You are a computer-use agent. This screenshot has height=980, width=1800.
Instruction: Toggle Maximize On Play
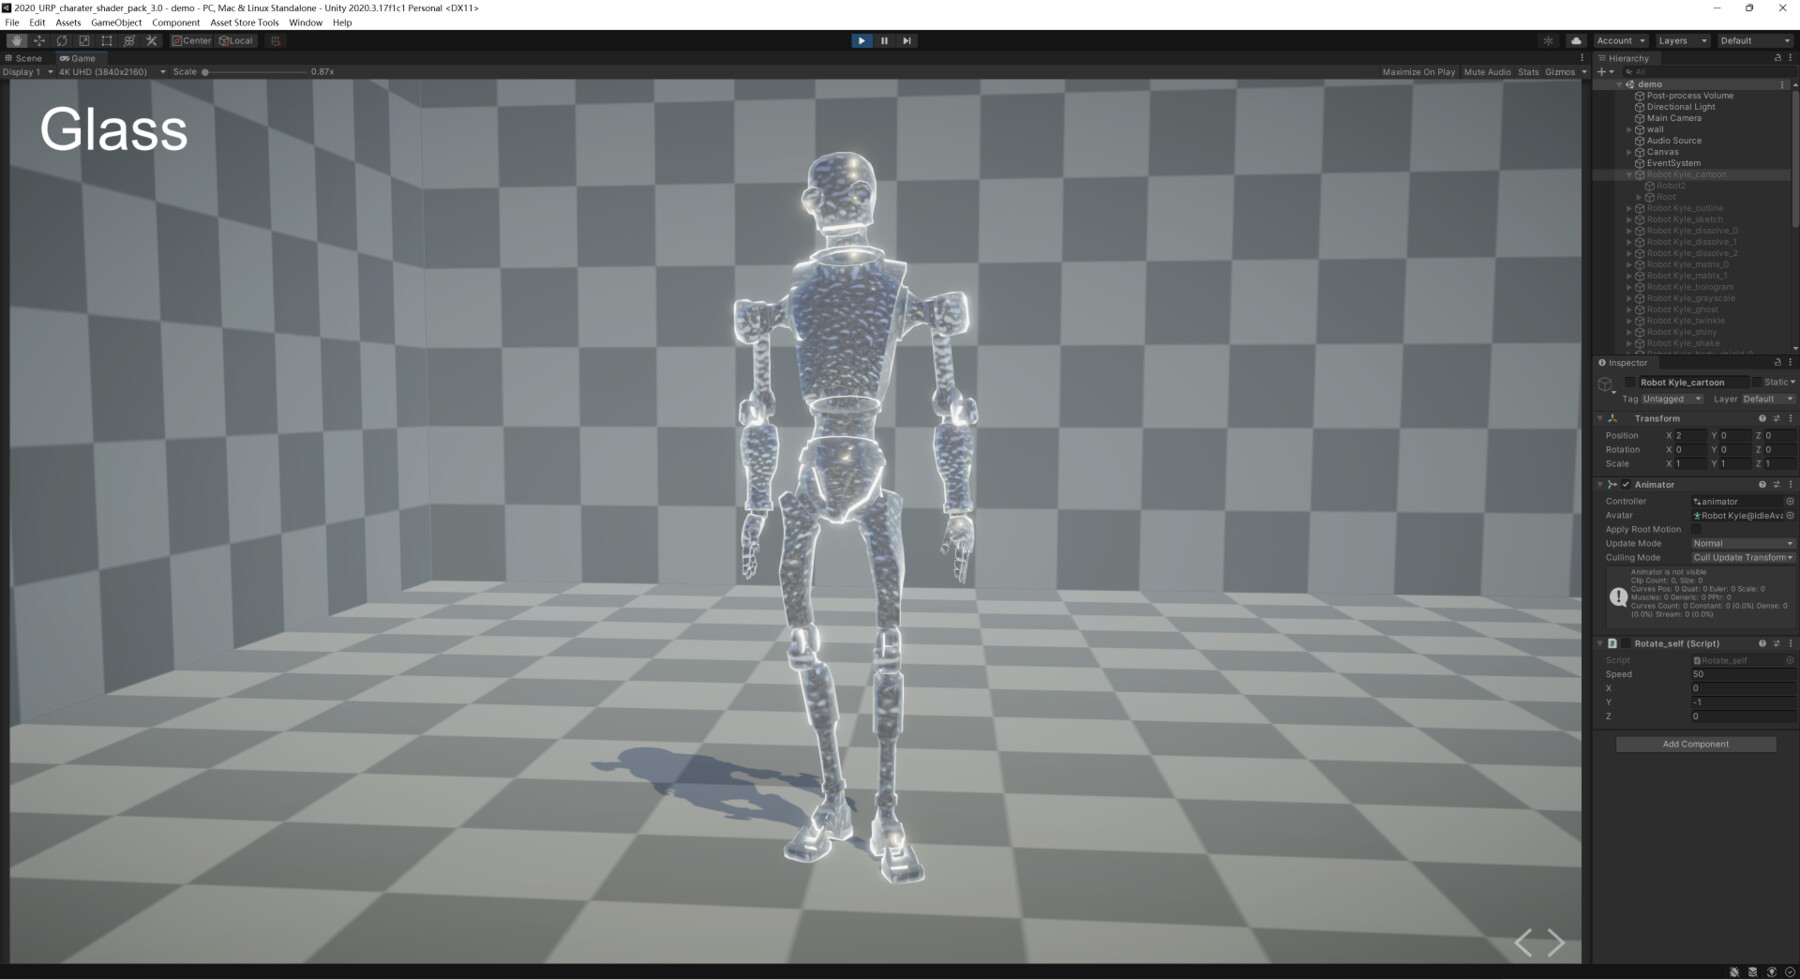click(1418, 72)
